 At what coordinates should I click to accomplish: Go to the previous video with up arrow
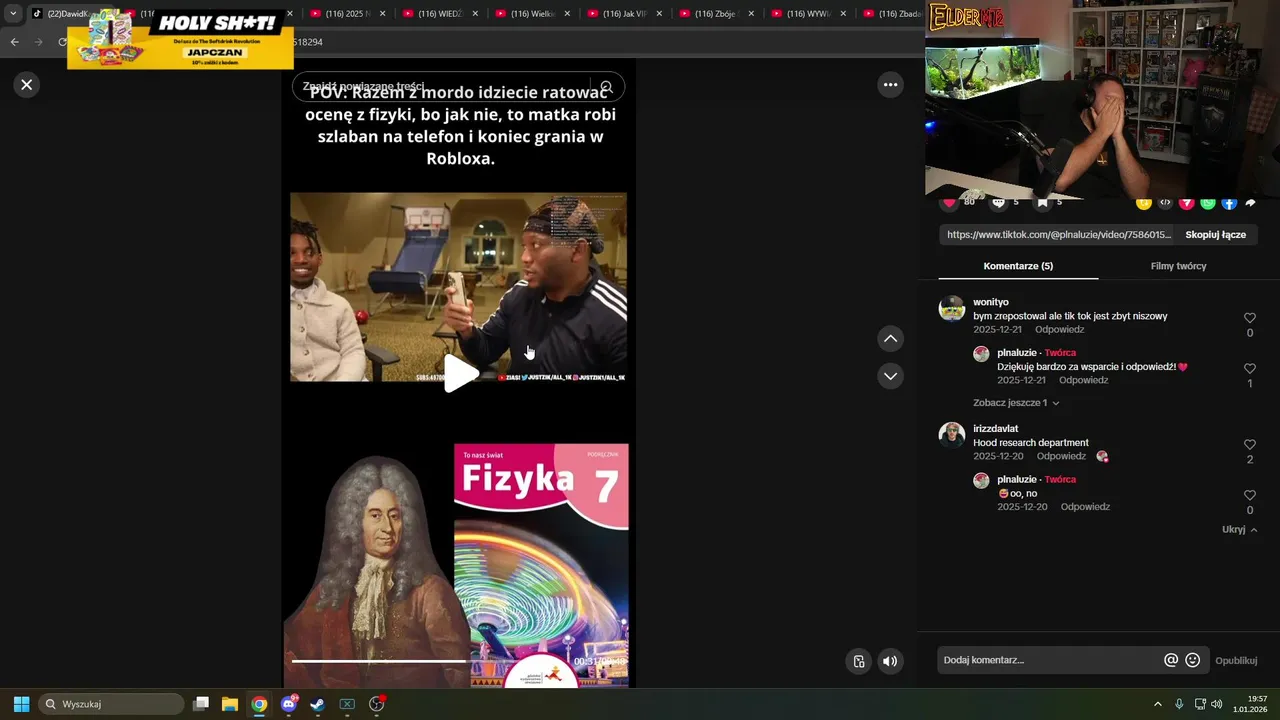[890, 339]
